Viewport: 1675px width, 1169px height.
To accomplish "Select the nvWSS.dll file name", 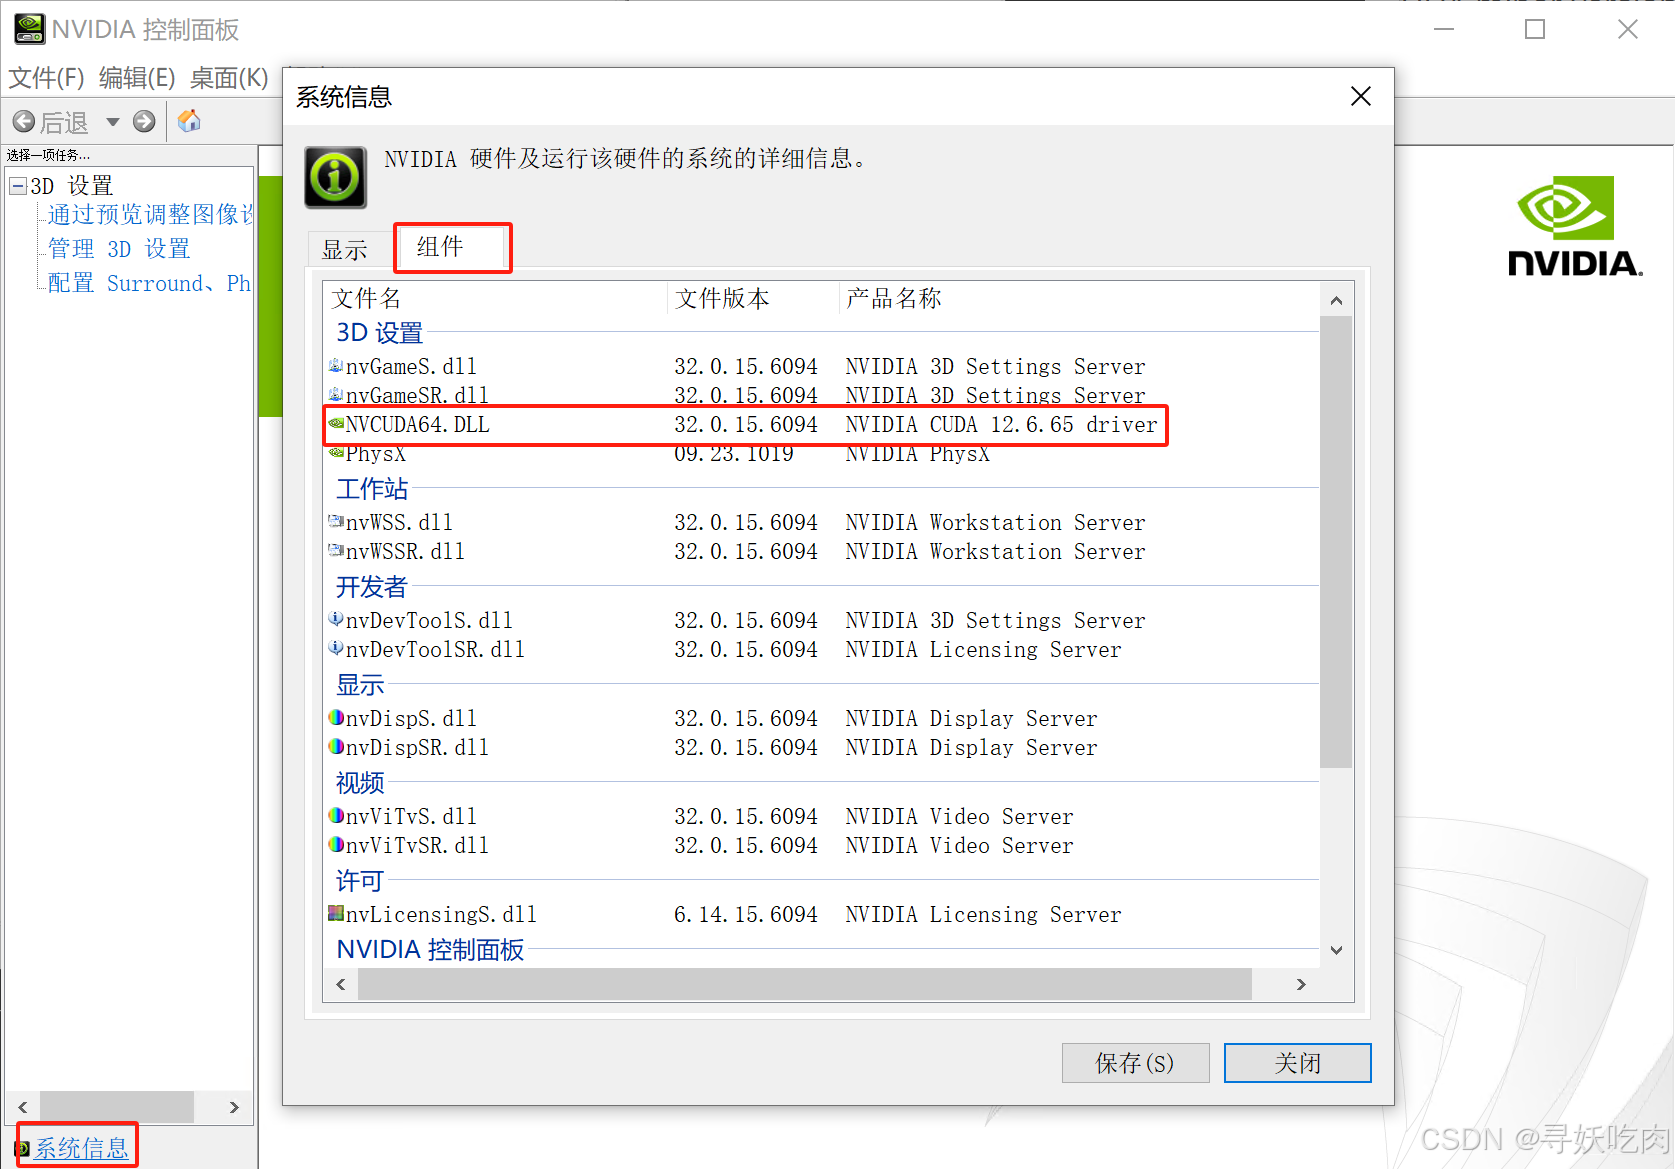I will tap(399, 523).
